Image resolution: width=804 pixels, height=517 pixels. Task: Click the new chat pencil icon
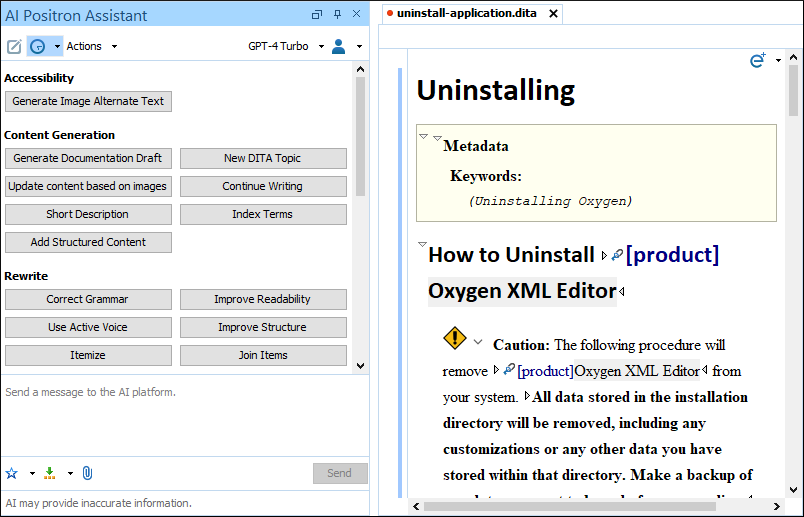pyautogui.click(x=14, y=47)
